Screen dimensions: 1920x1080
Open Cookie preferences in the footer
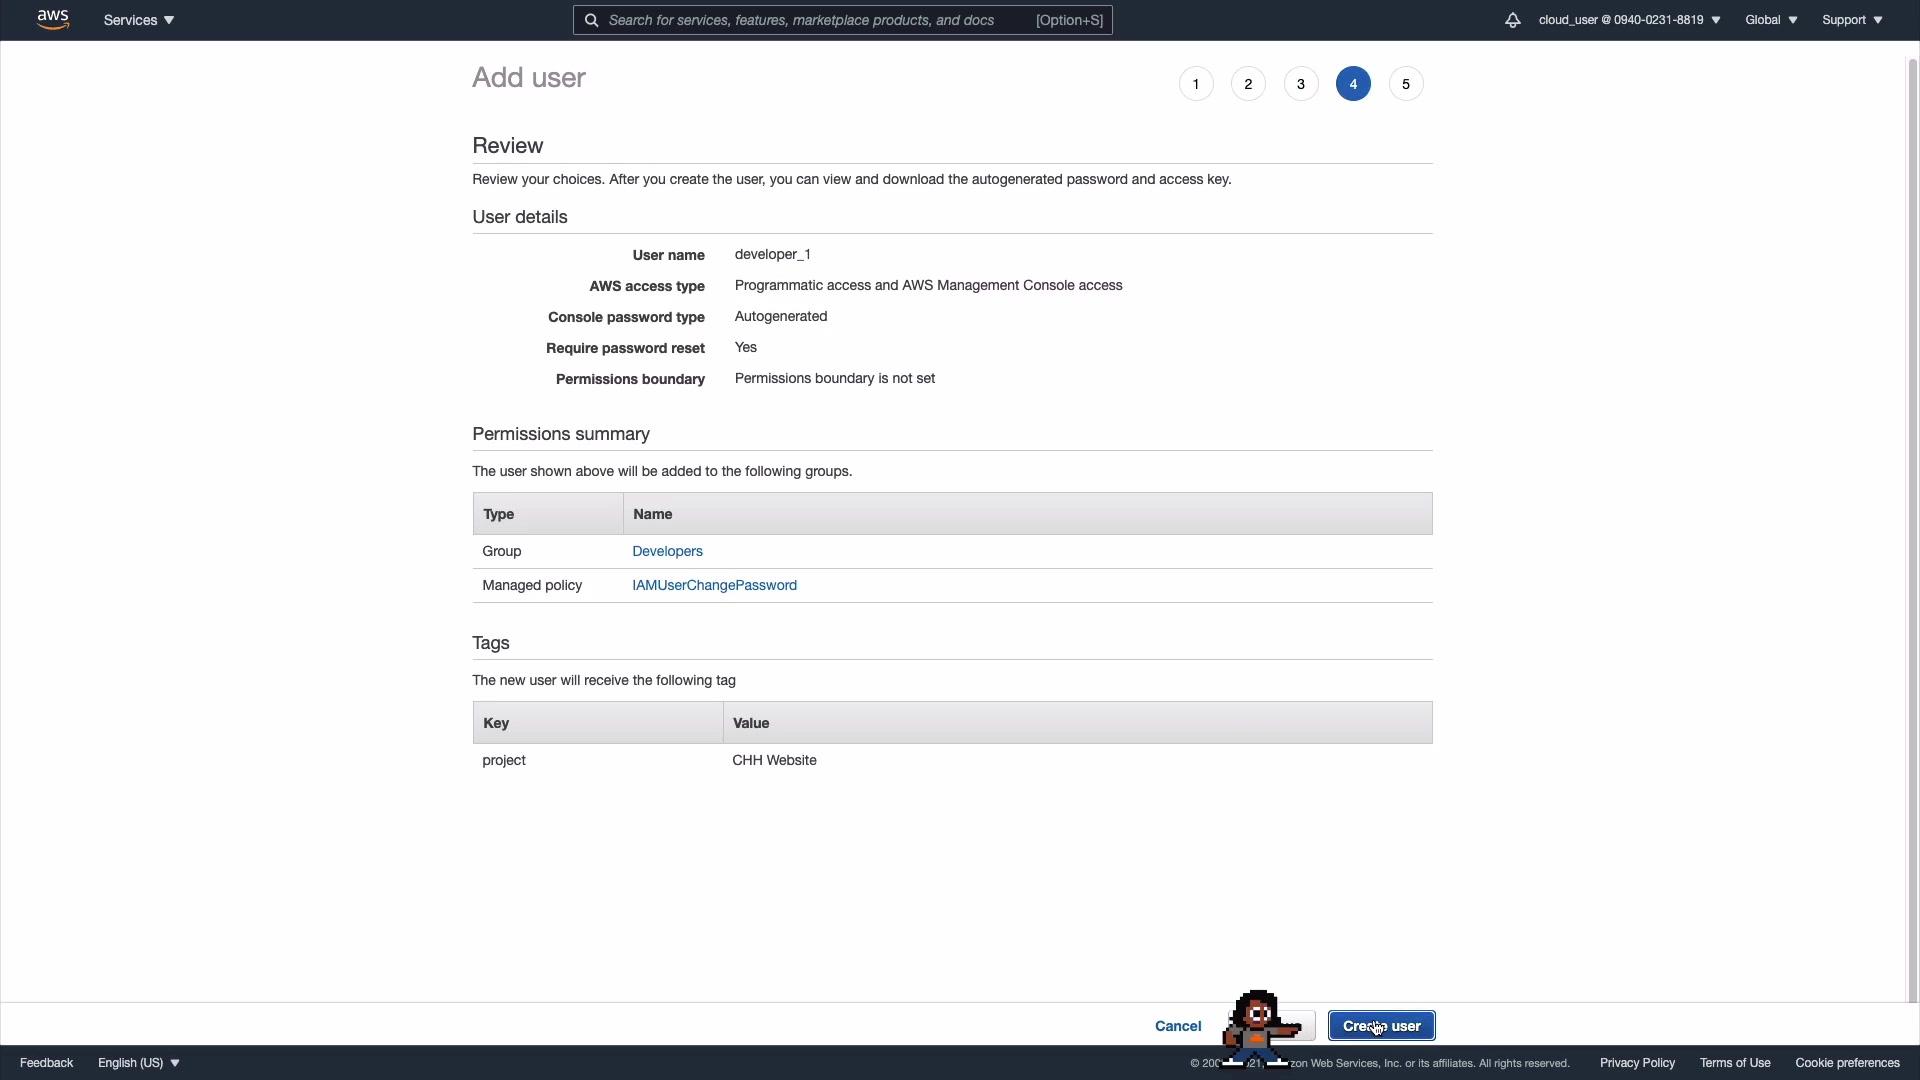1847,1063
